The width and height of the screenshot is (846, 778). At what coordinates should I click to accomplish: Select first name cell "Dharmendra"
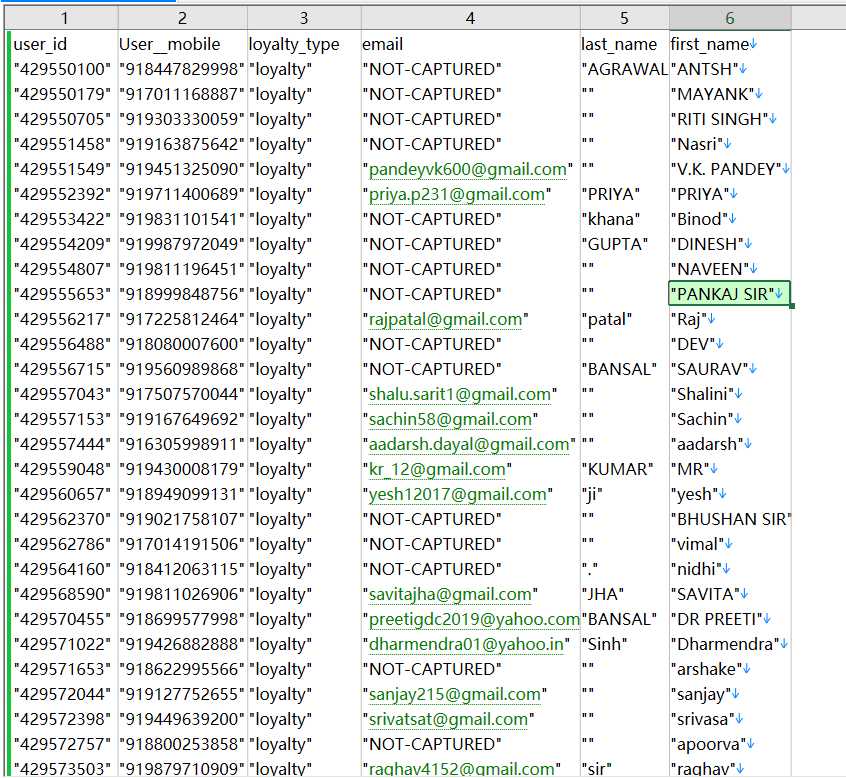[x=730, y=644]
